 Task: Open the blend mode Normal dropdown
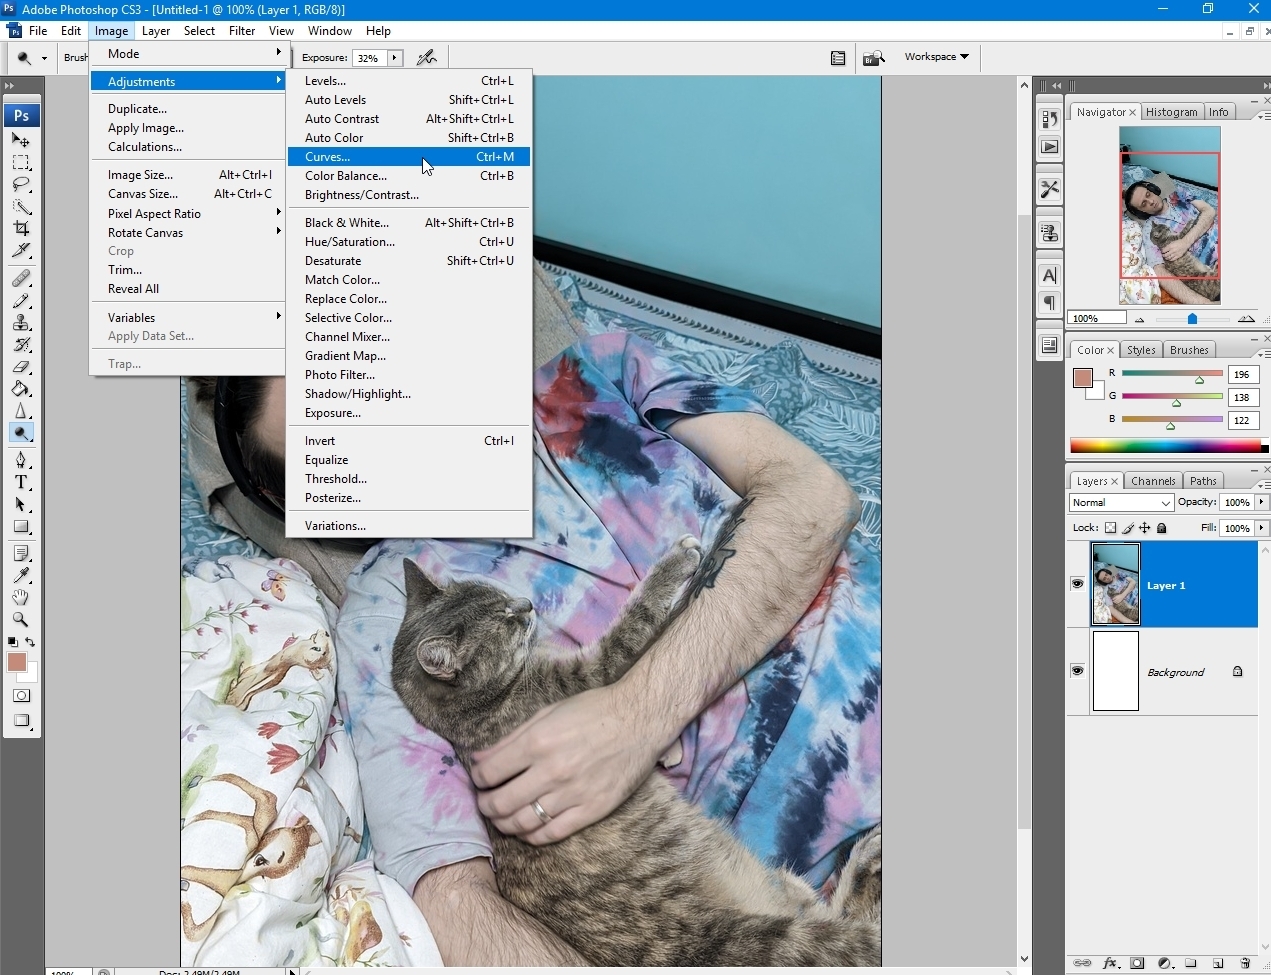coord(1120,503)
